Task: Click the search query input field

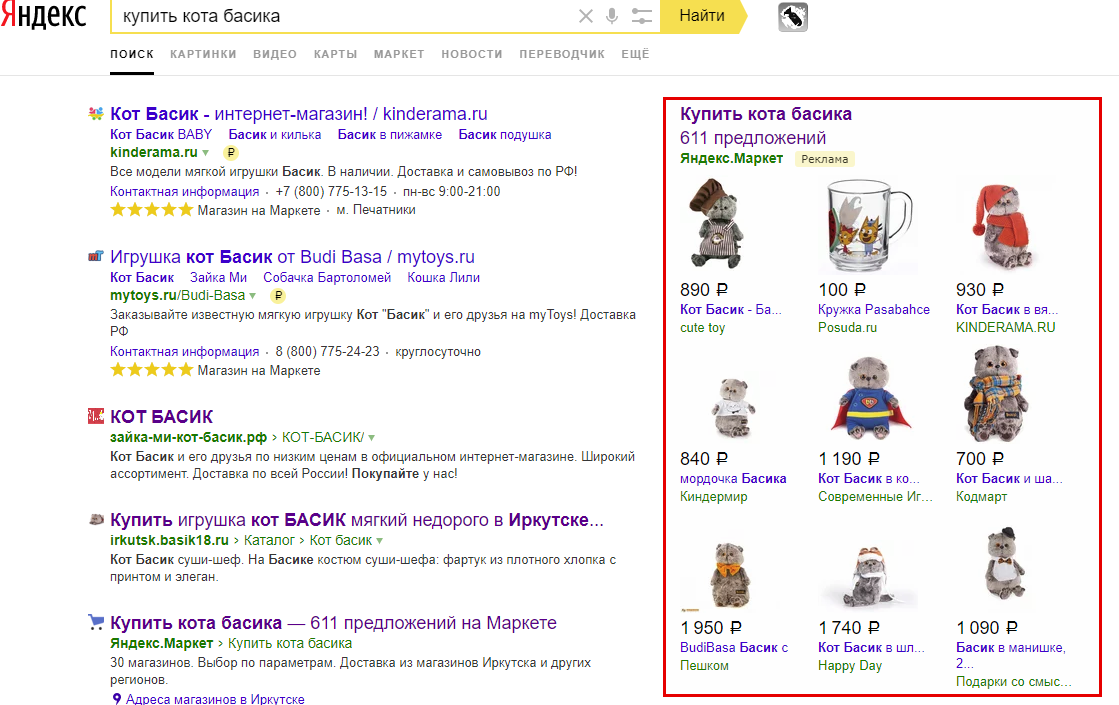Action: tap(343, 16)
